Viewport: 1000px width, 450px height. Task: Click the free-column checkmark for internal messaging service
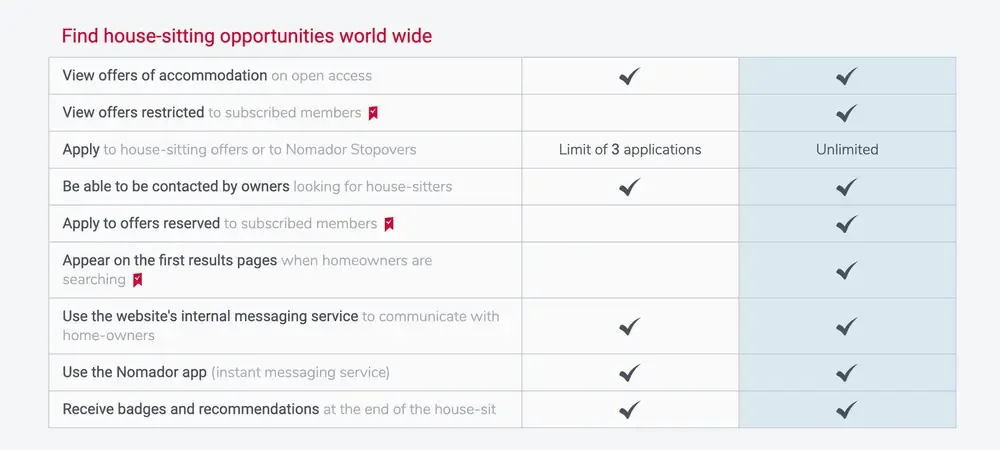click(629, 326)
